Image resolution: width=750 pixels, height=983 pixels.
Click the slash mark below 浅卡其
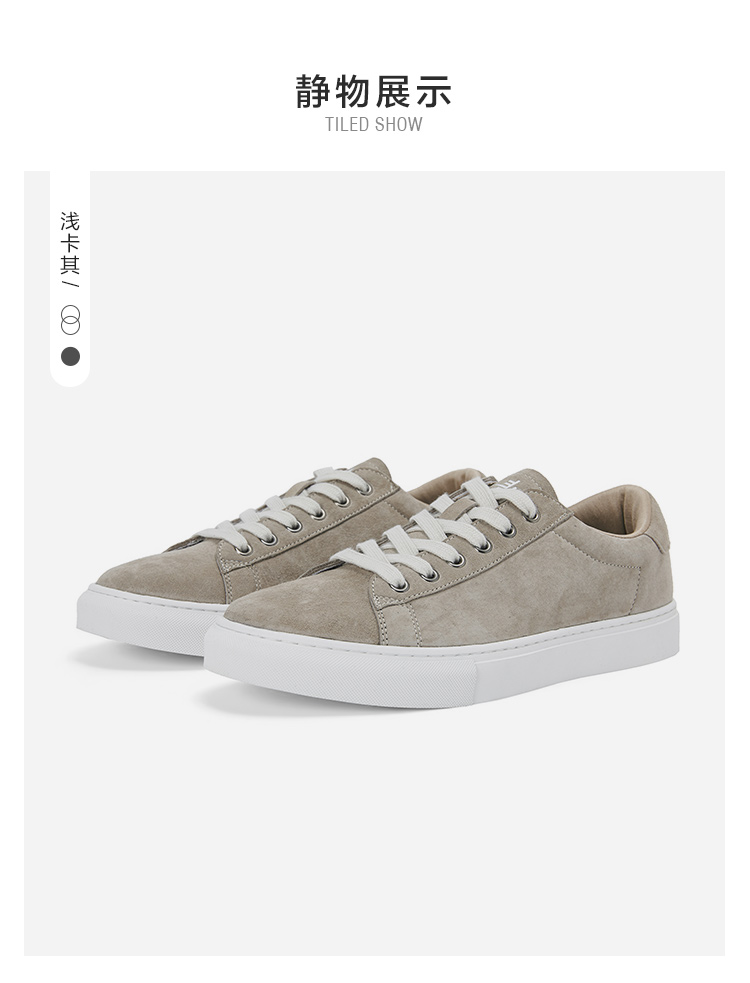tap(70, 284)
